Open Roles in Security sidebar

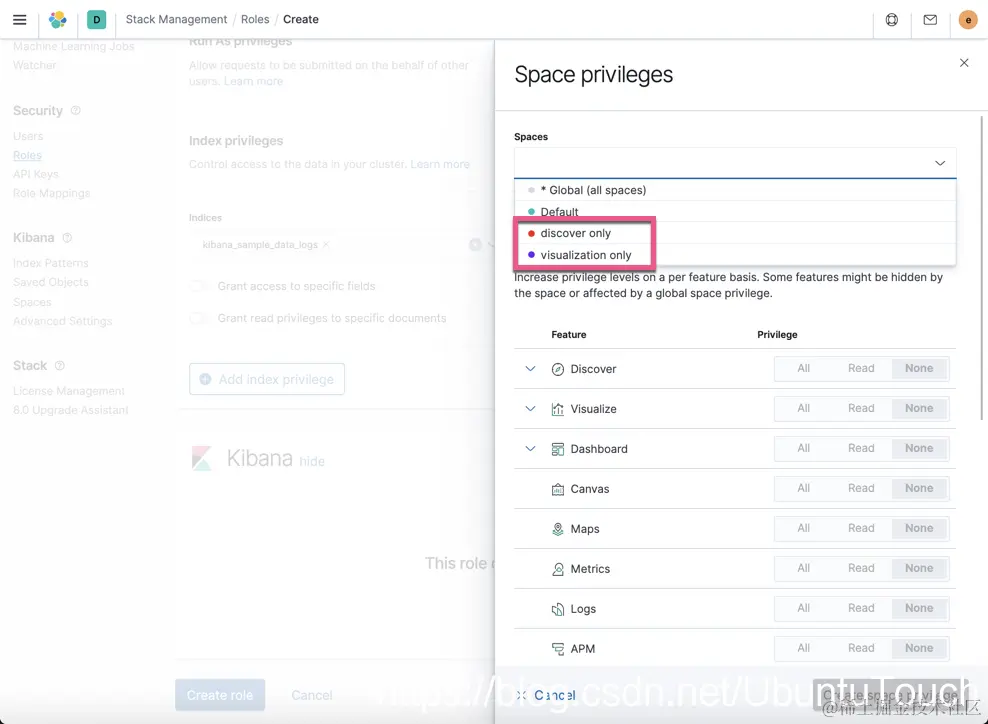[27, 155]
